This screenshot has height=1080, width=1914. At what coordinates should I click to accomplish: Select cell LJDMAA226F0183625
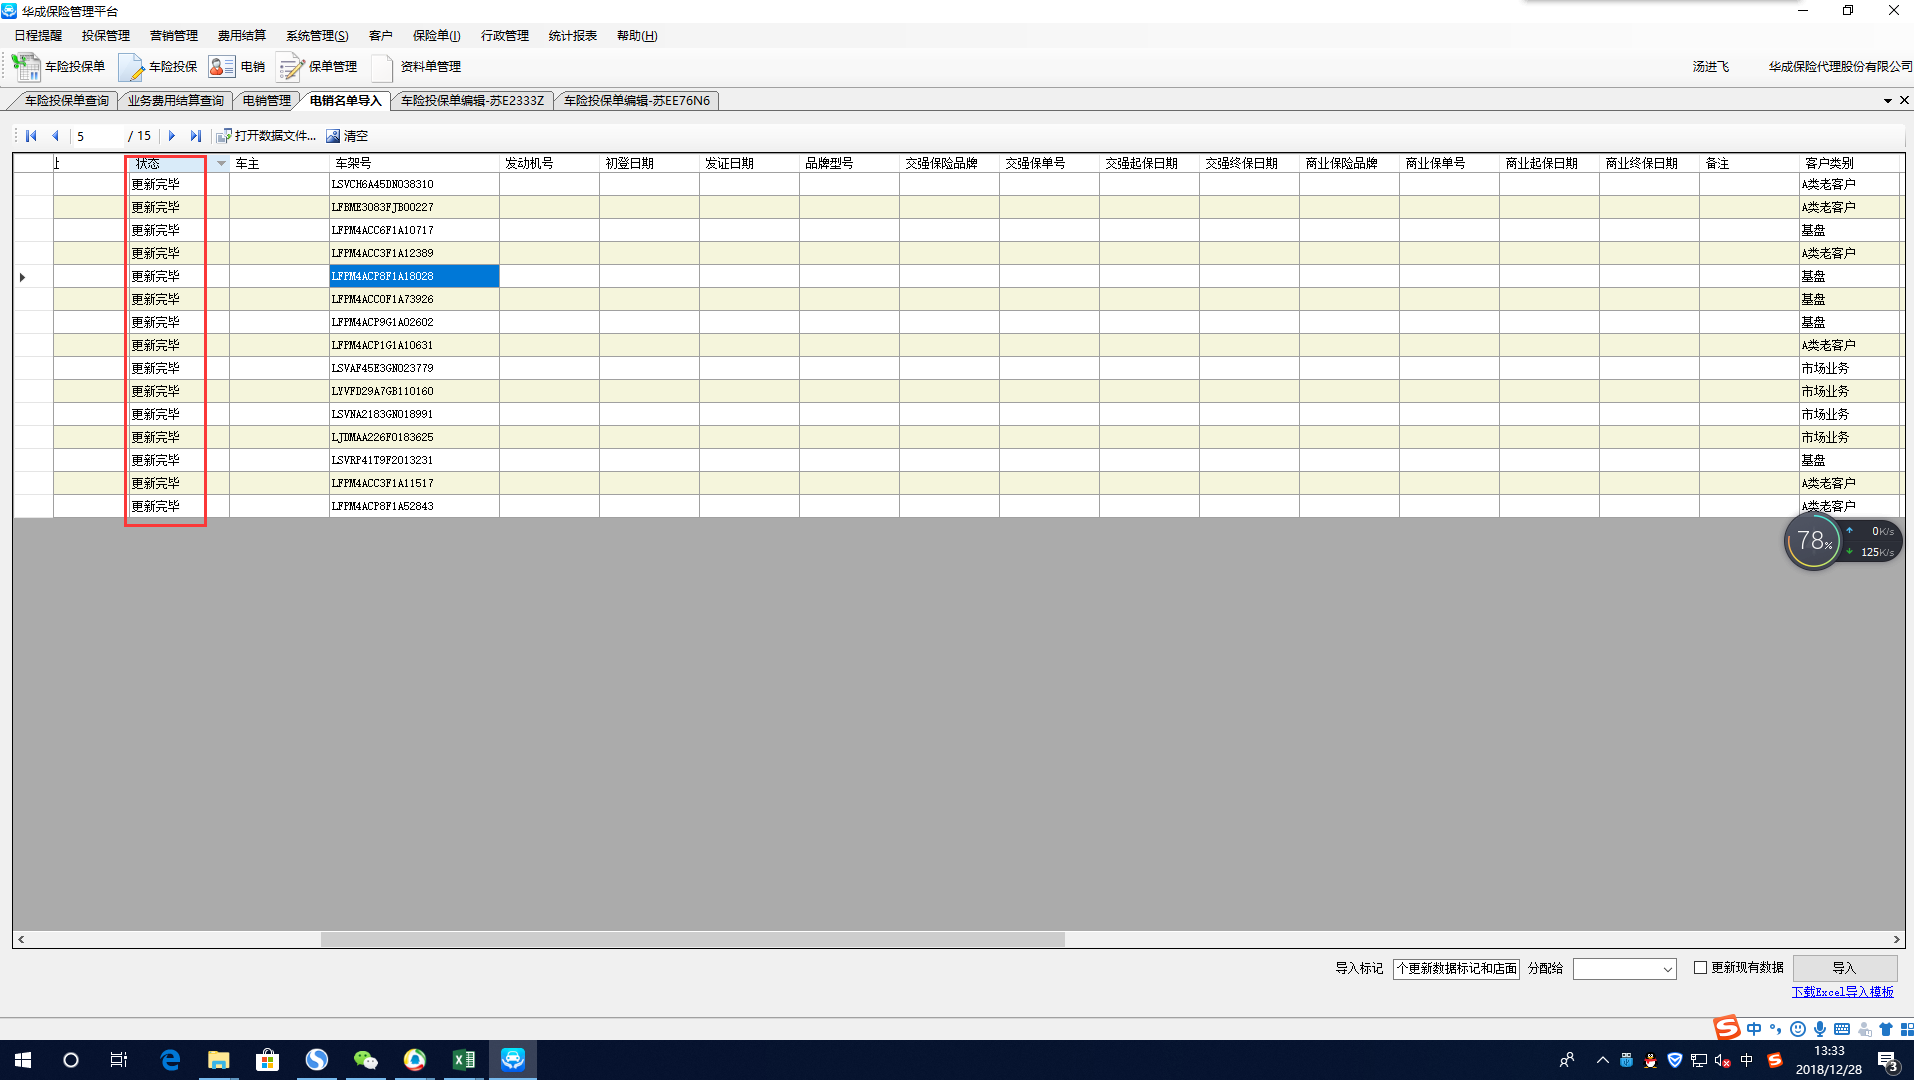coord(414,437)
